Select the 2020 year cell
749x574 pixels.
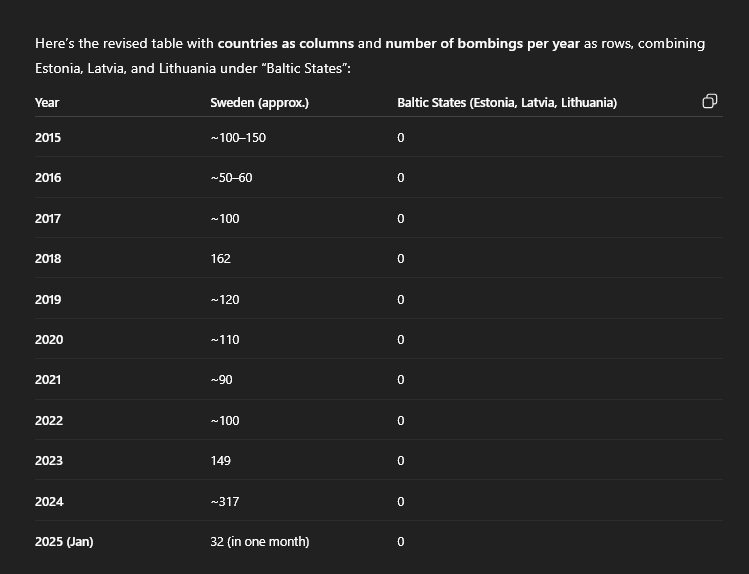(x=49, y=340)
